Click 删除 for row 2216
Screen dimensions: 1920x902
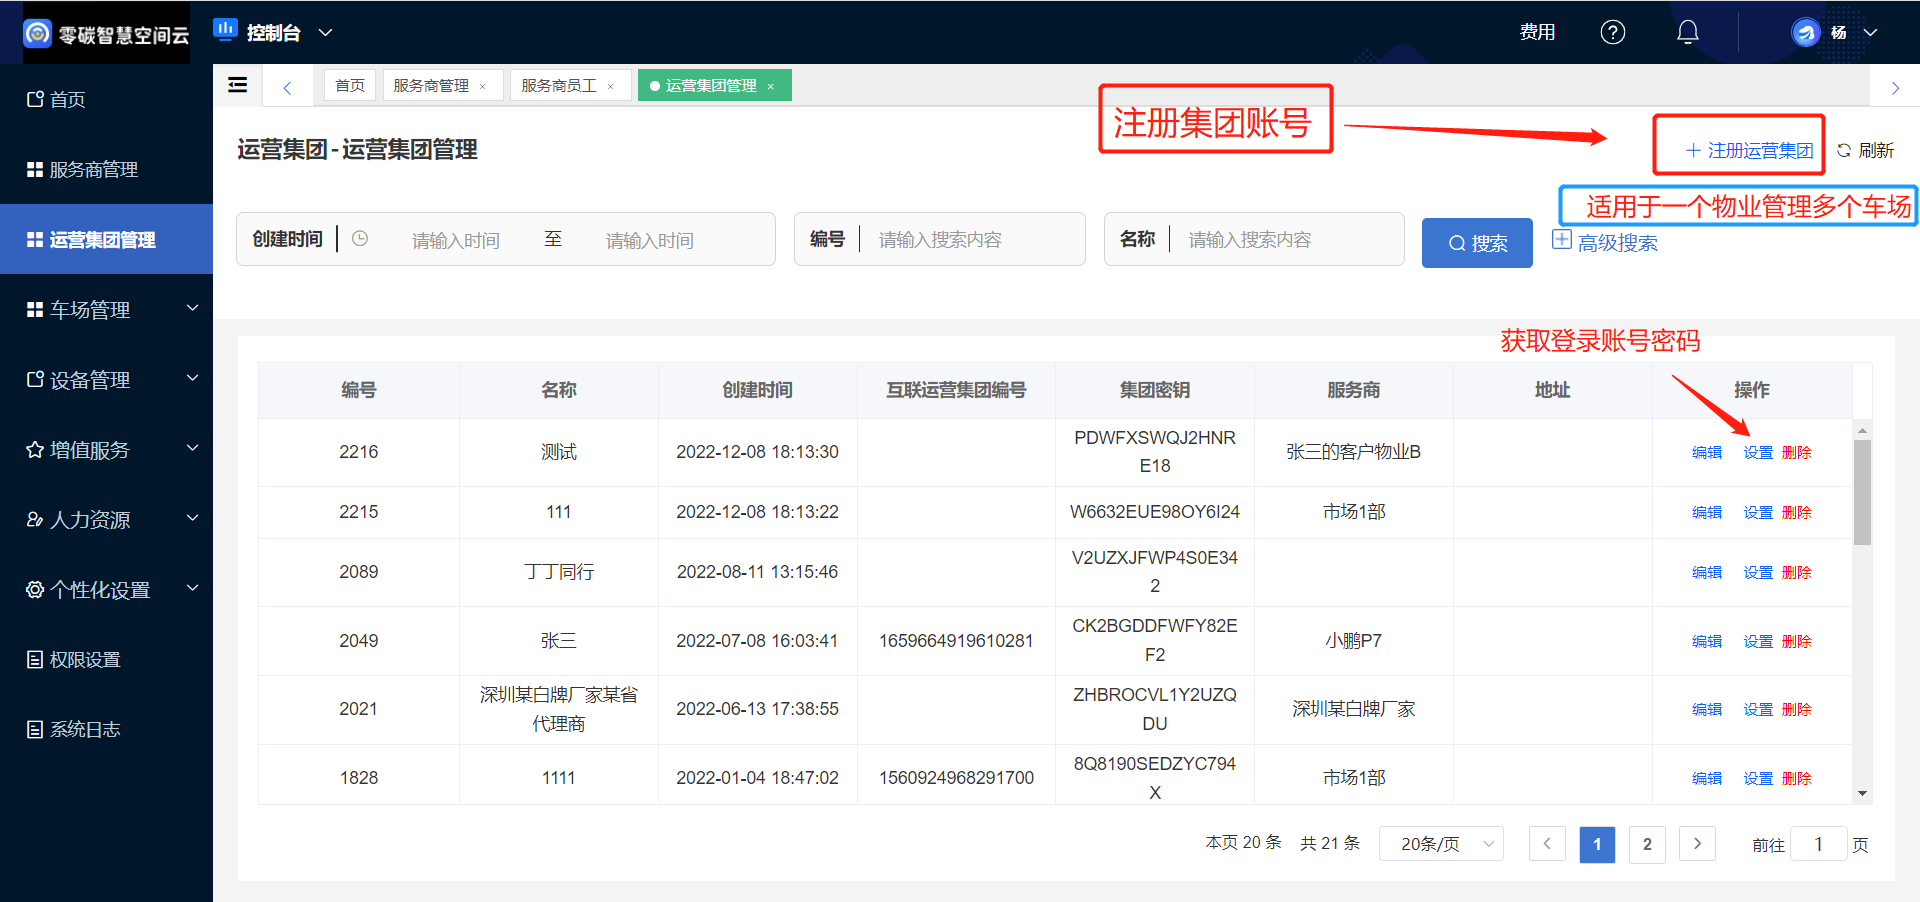(1796, 452)
